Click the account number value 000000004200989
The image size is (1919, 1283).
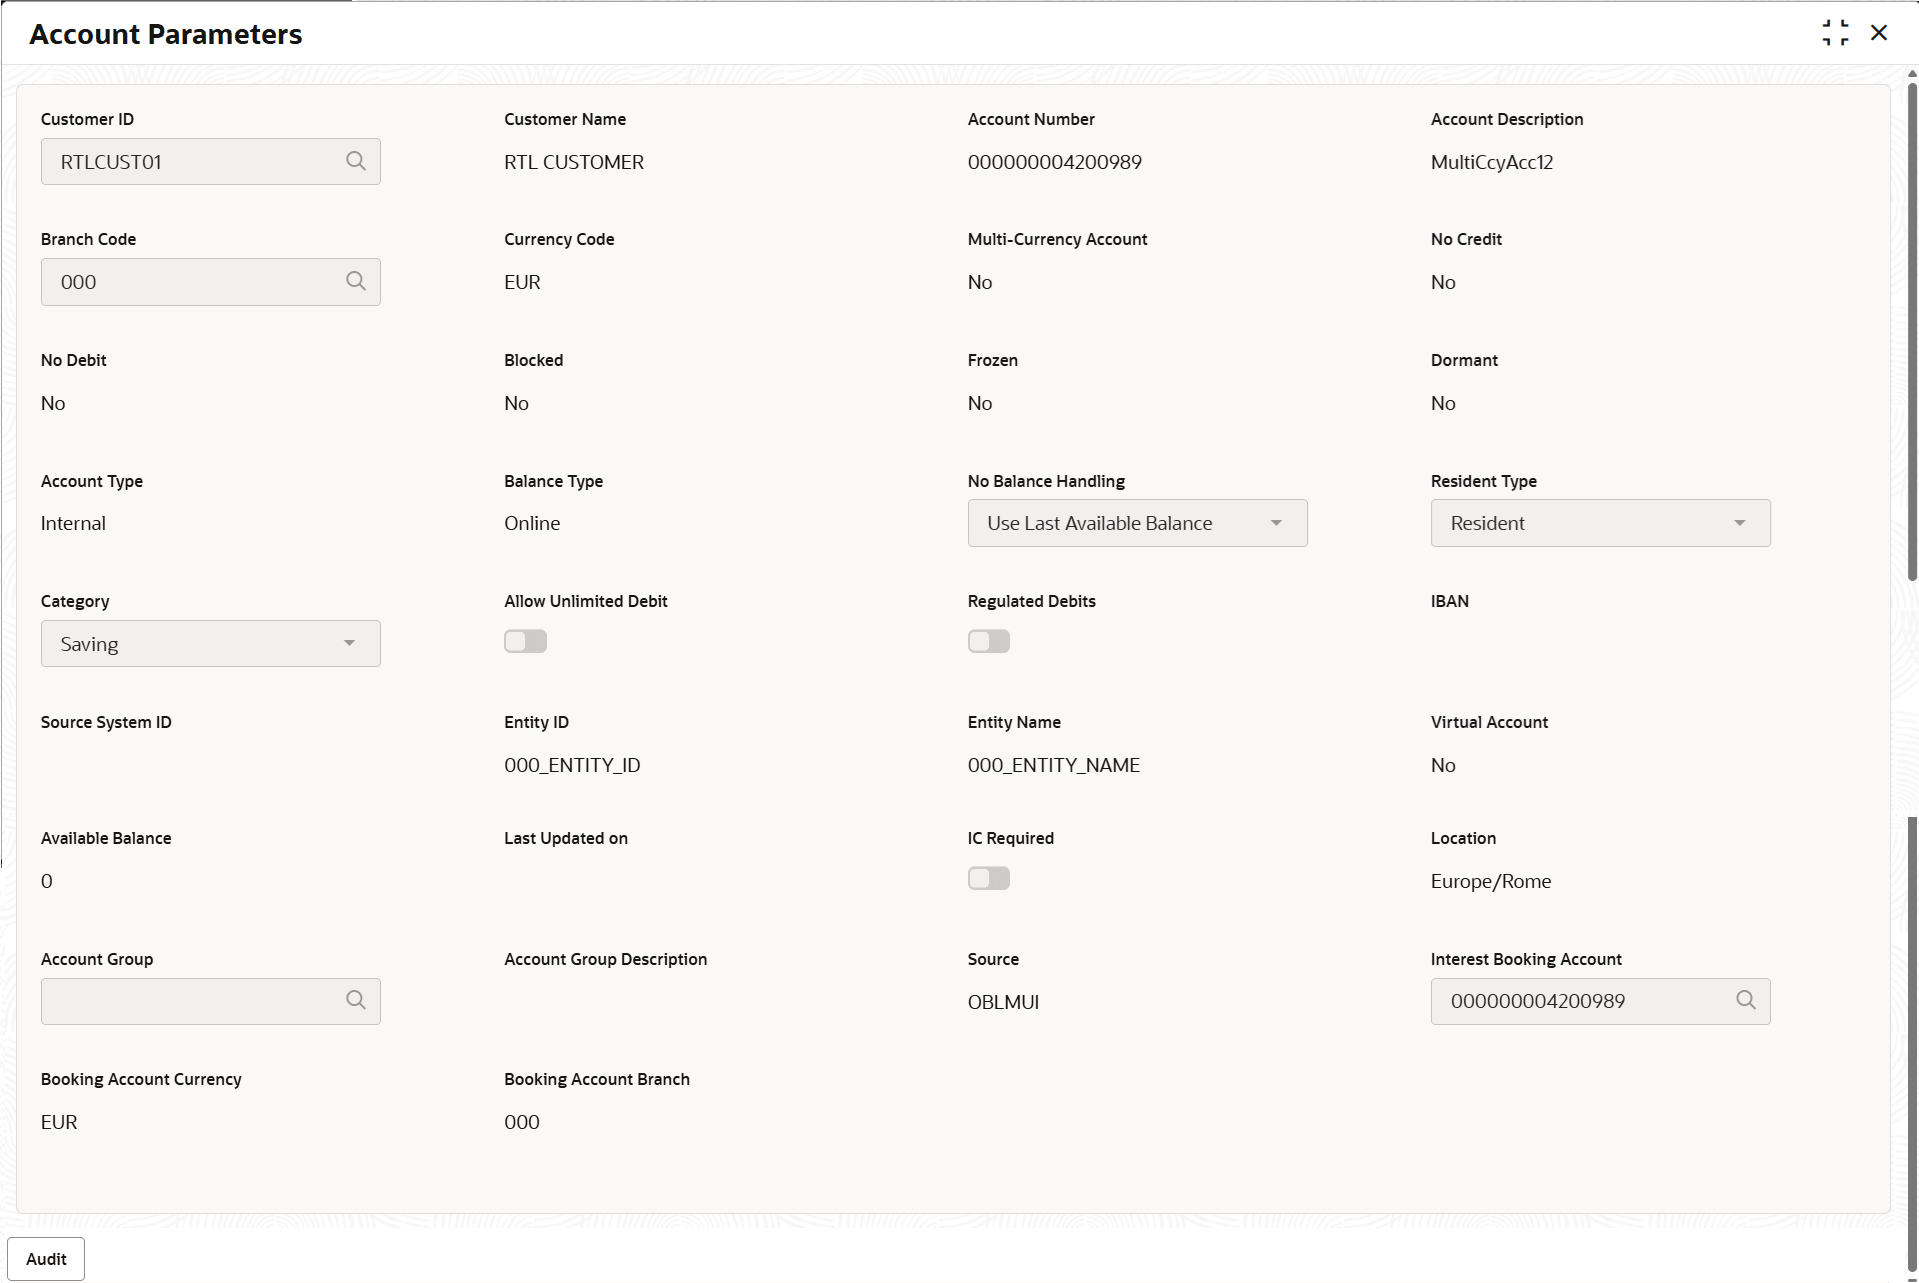tap(1054, 162)
